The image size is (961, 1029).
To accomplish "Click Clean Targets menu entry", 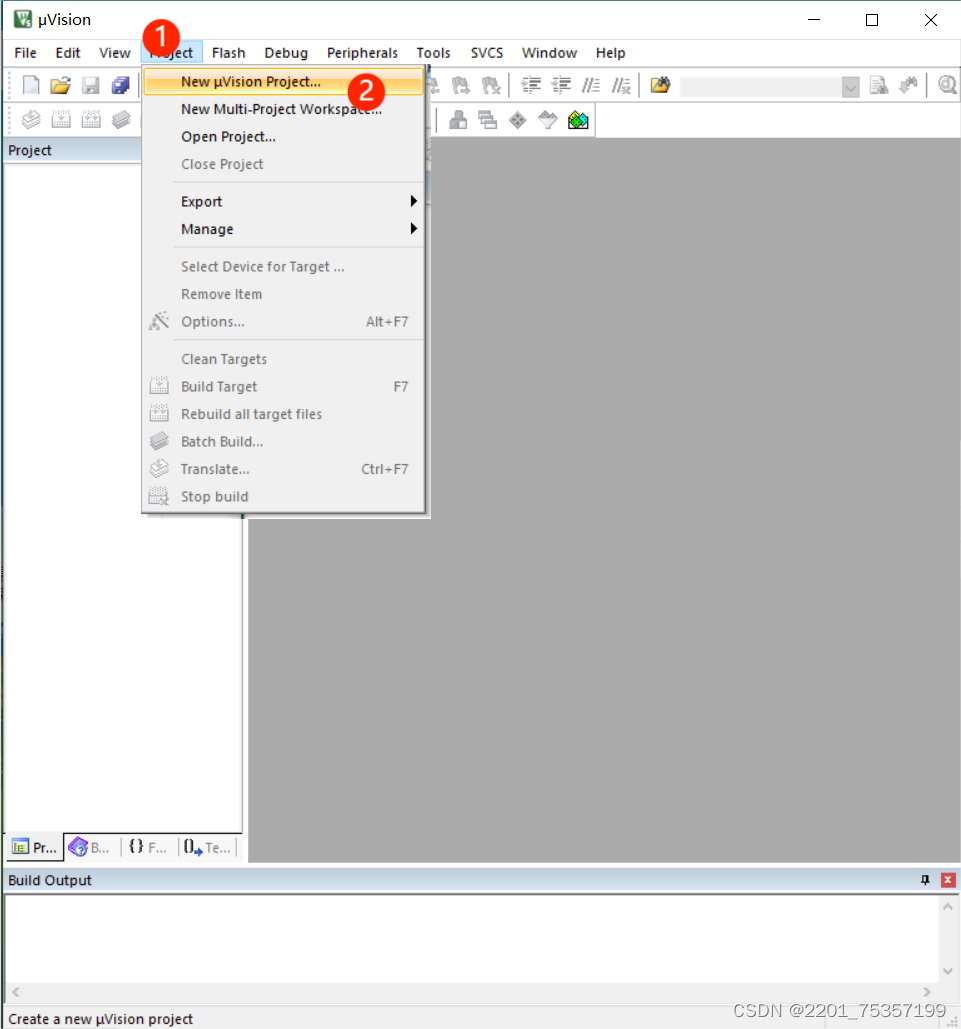I will tap(284, 359).
